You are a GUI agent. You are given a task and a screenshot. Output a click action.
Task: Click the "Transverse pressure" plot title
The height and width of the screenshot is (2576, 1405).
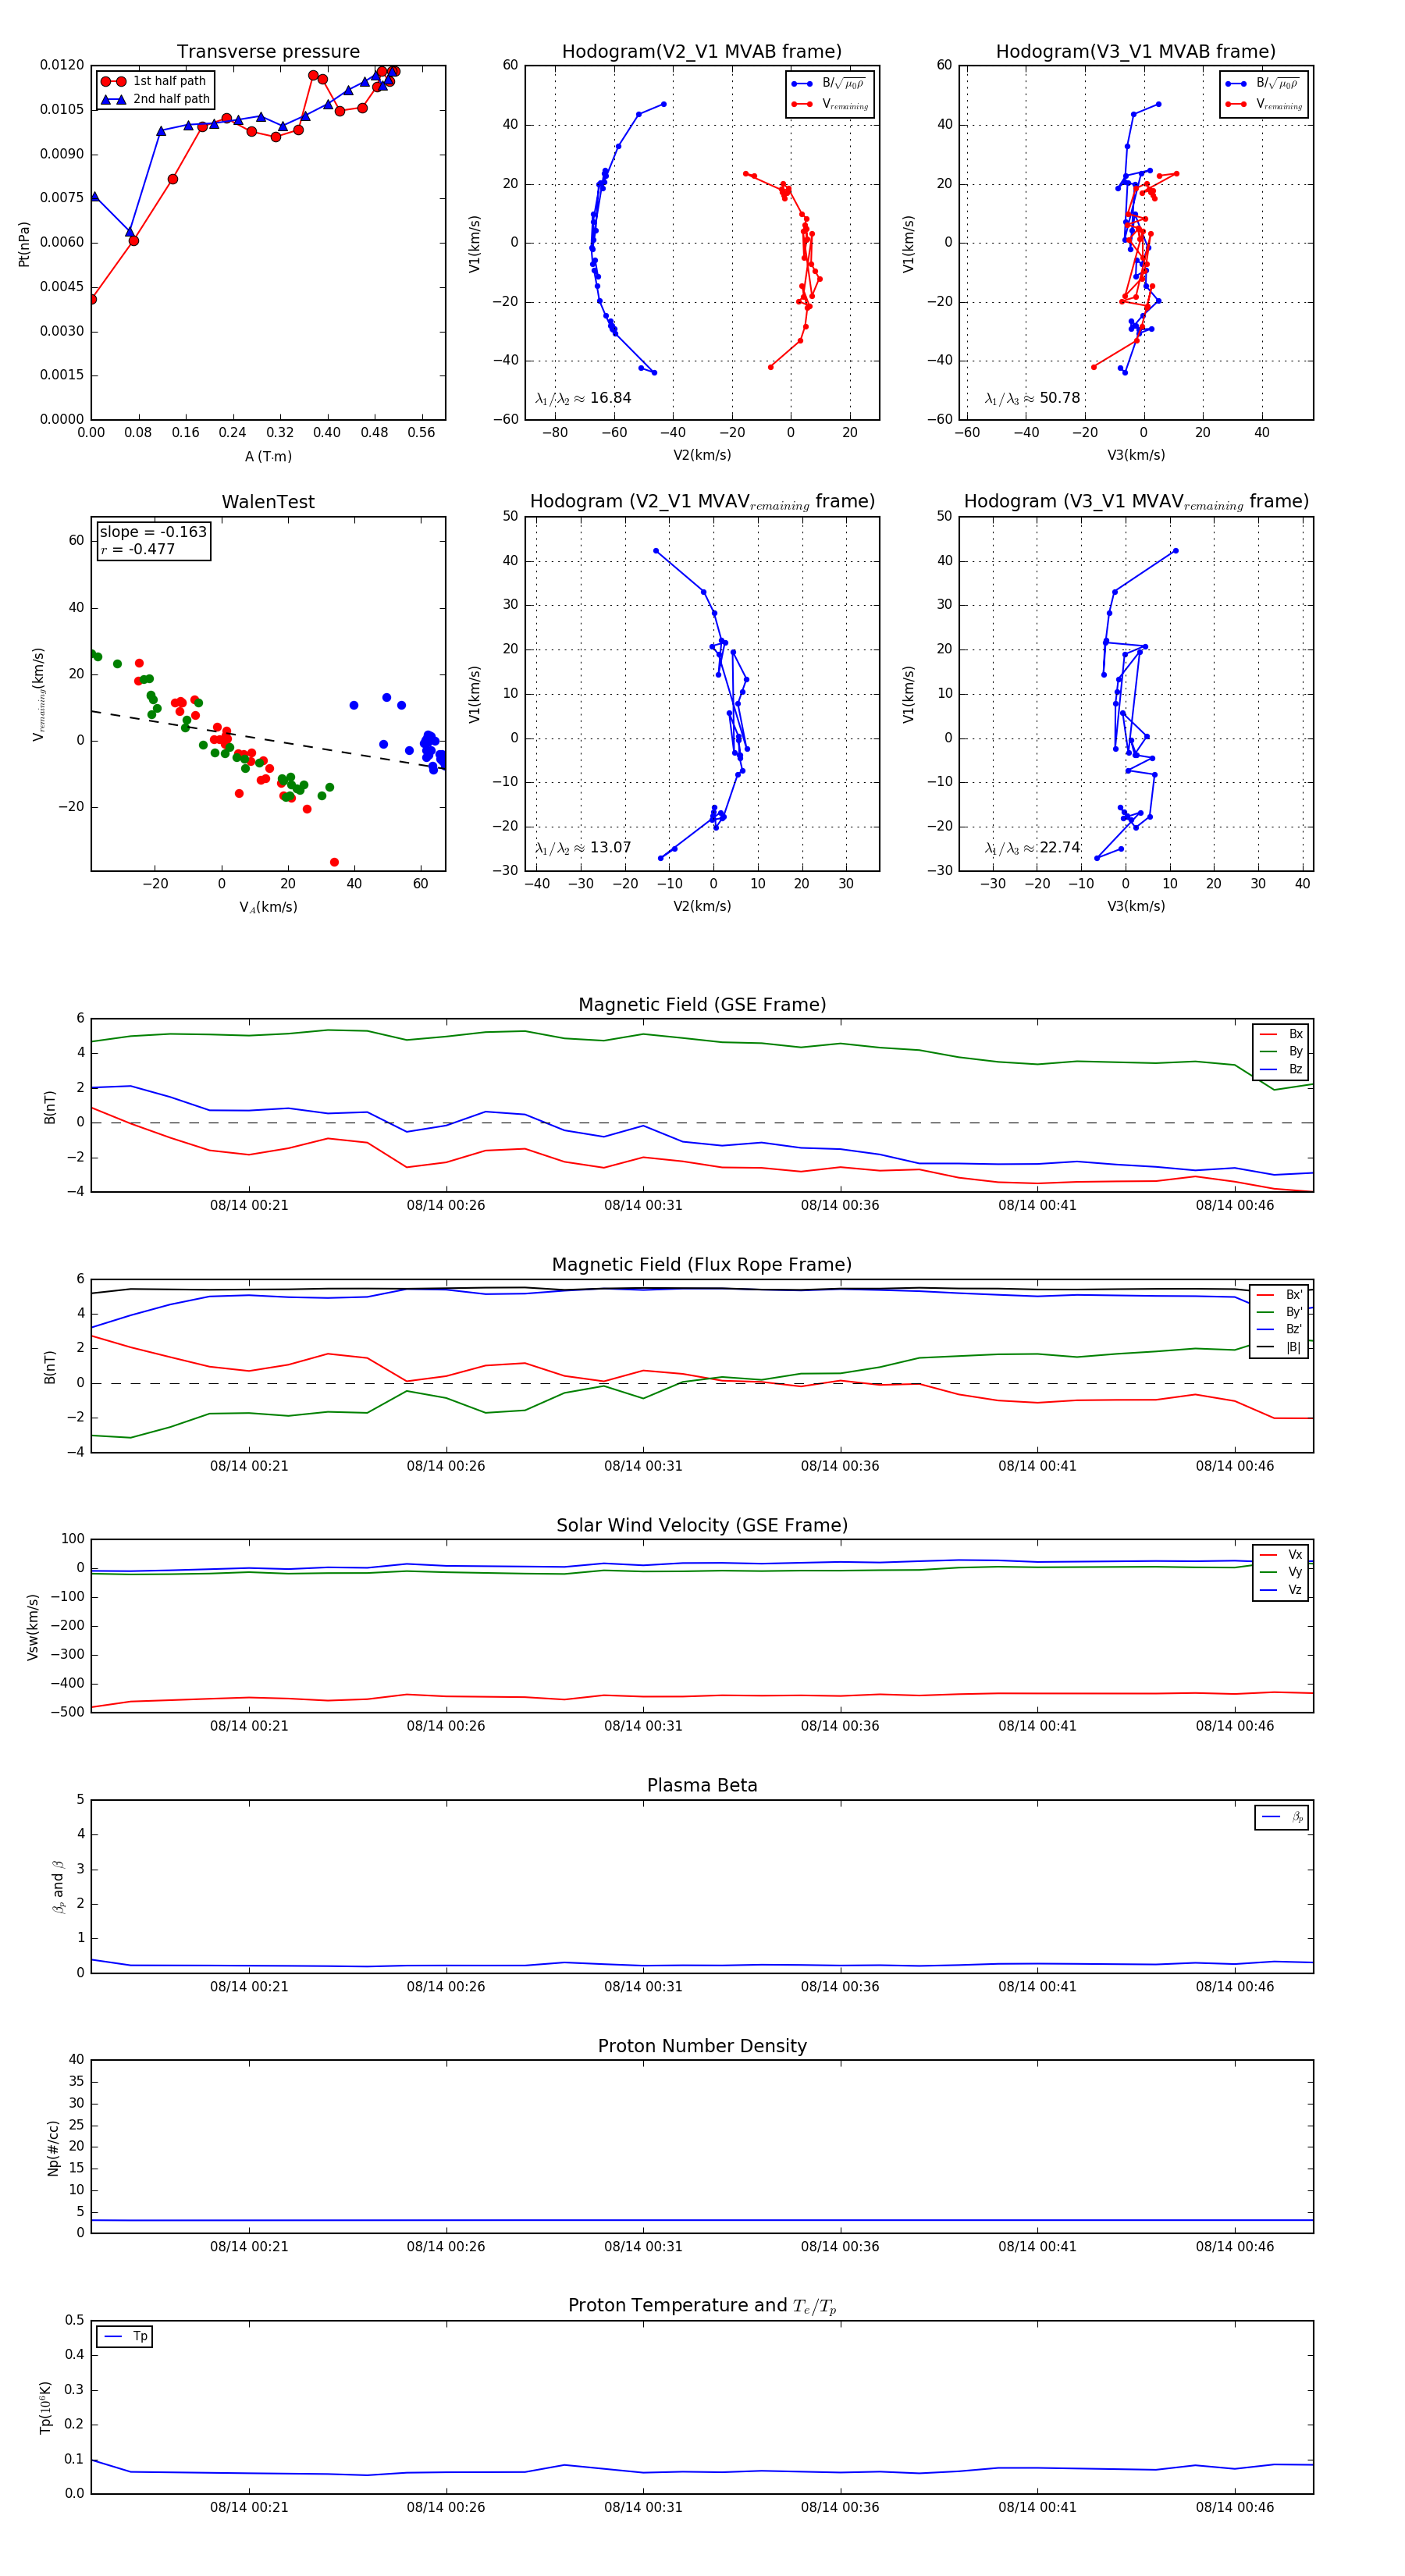[268, 51]
